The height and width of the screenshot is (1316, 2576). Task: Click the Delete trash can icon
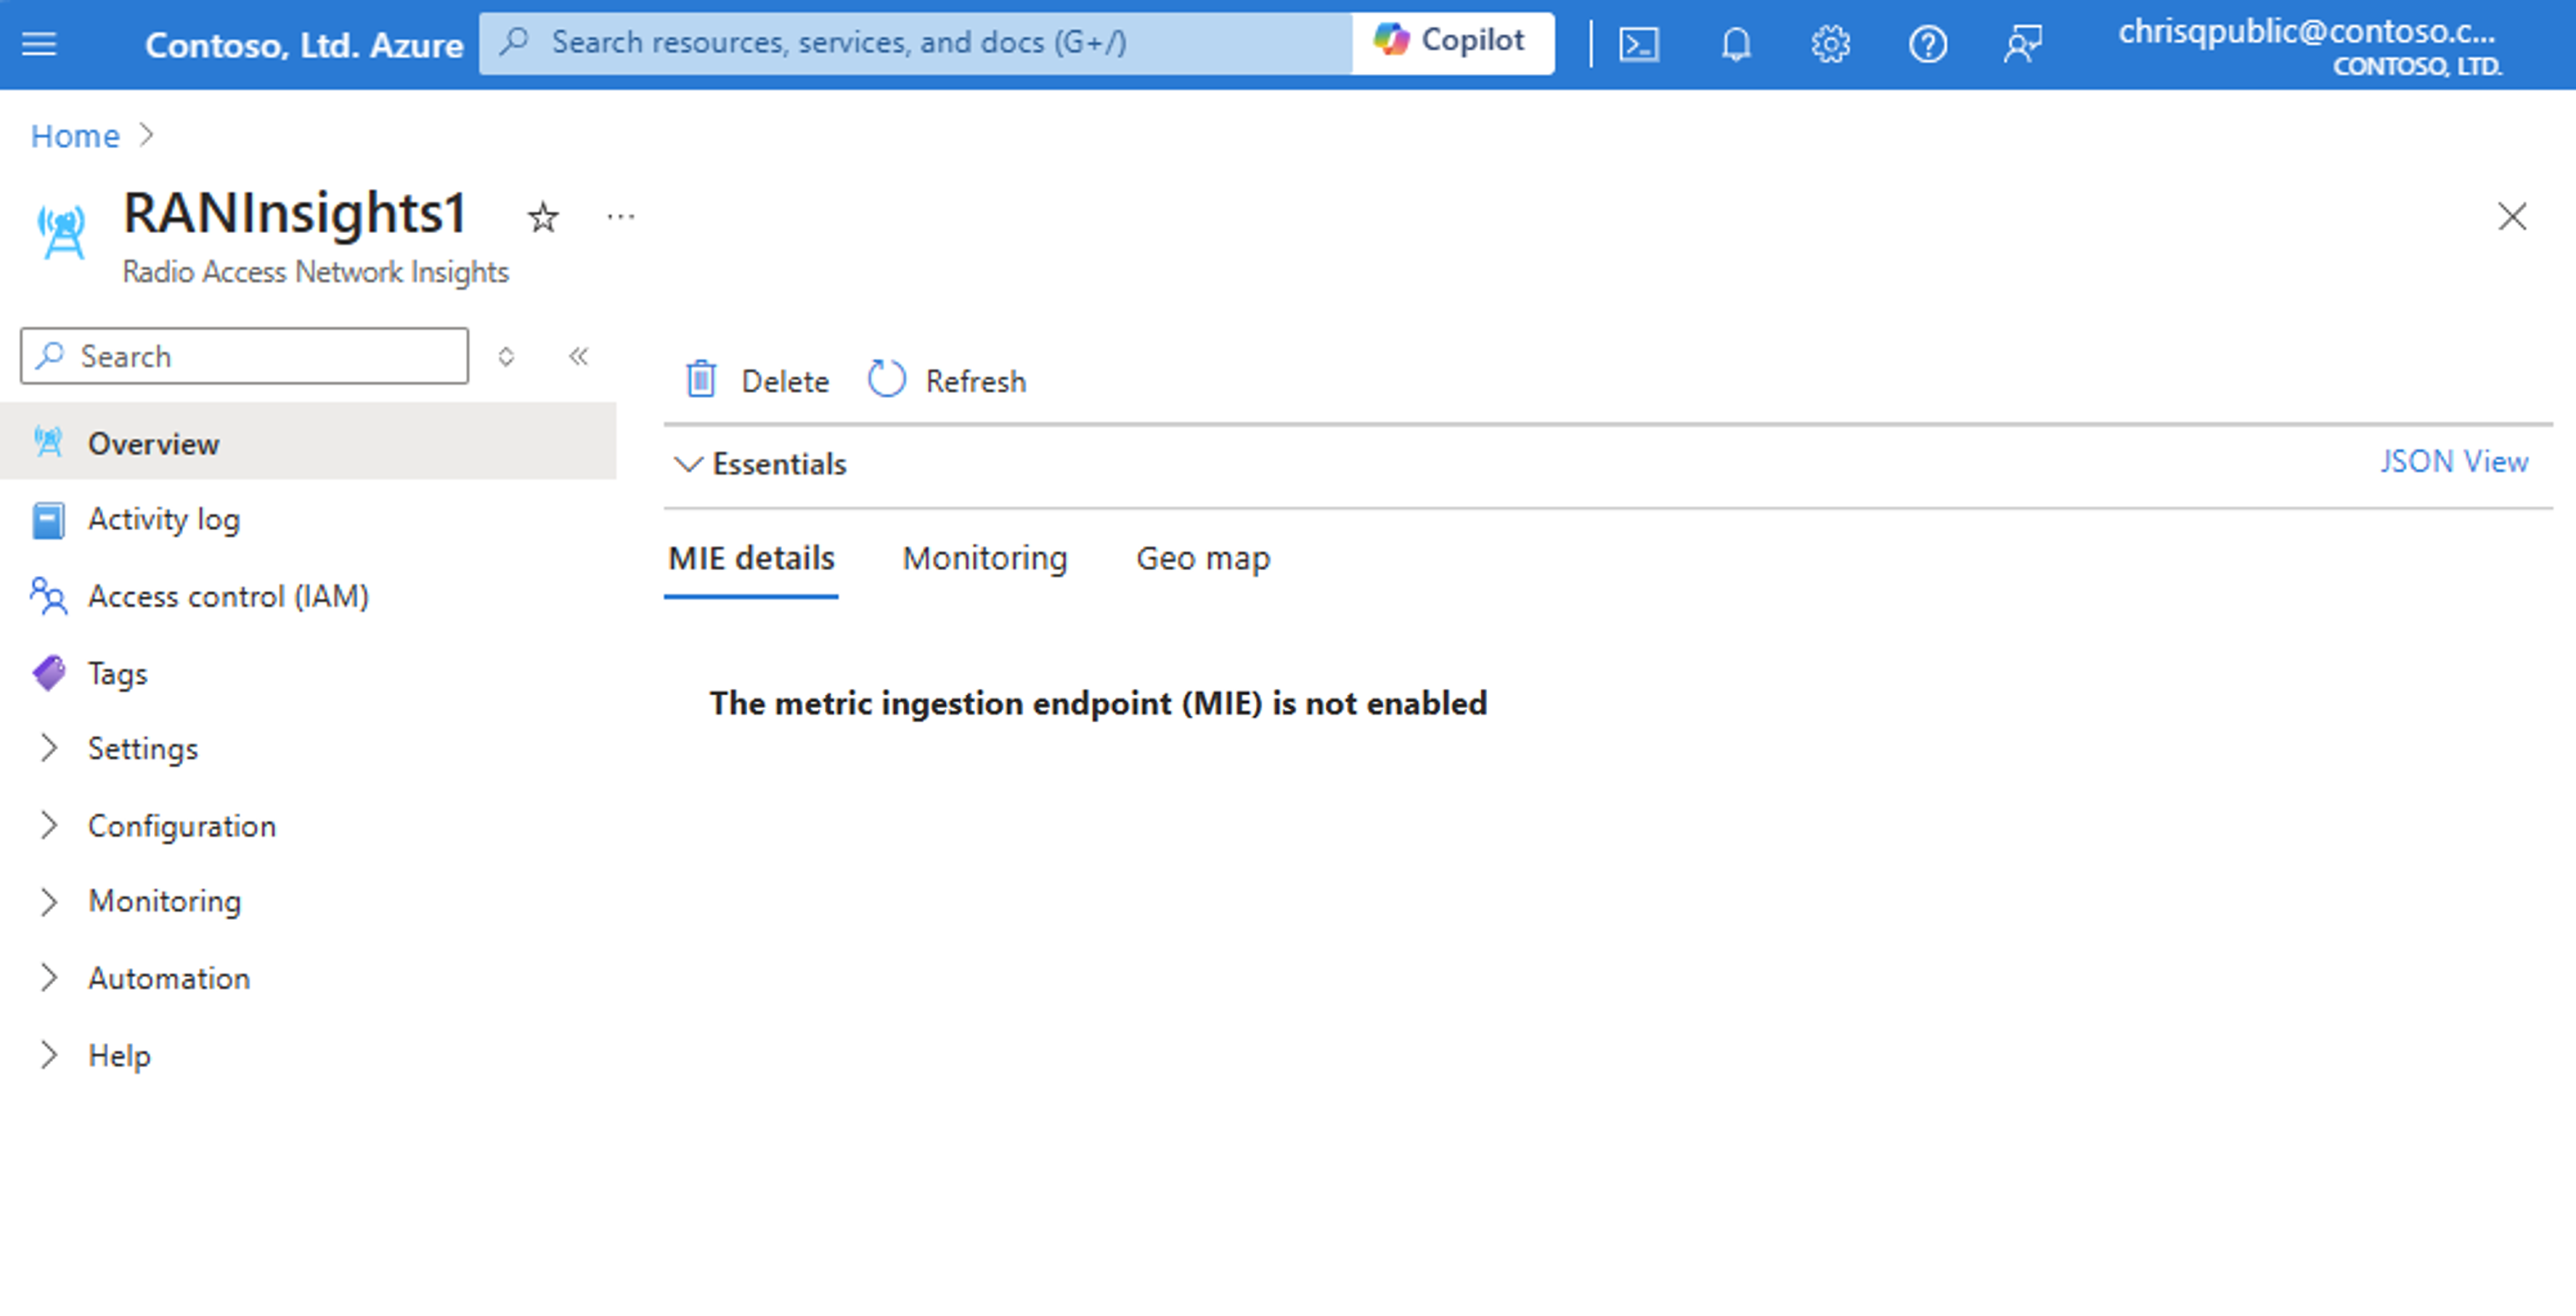pyautogui.click(x=701, y=379)
